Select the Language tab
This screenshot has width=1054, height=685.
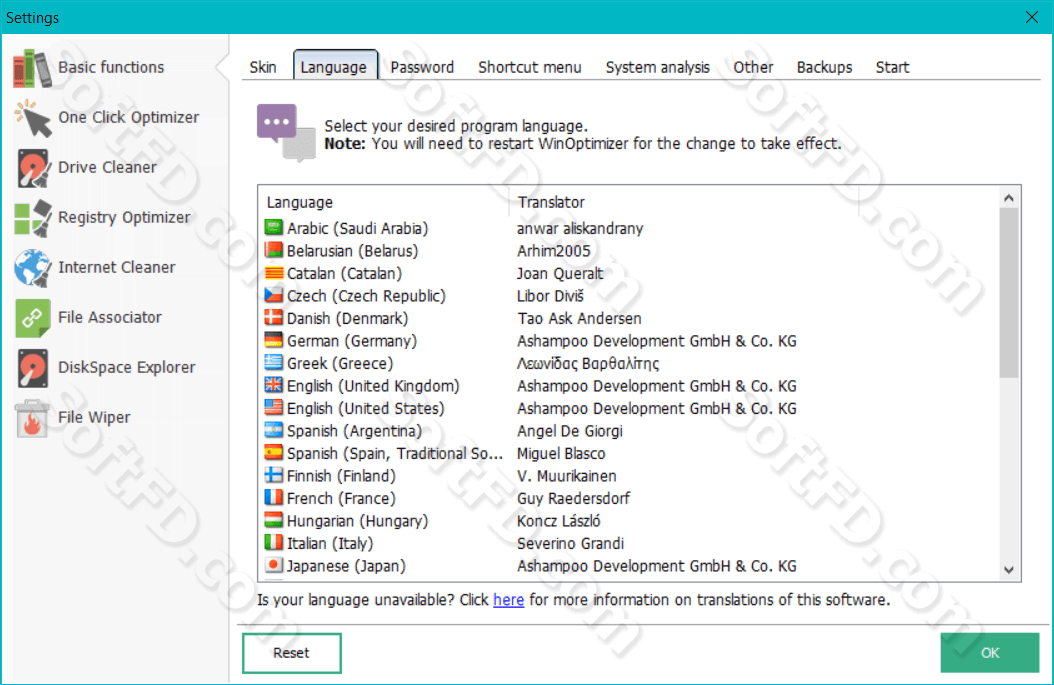335,66
